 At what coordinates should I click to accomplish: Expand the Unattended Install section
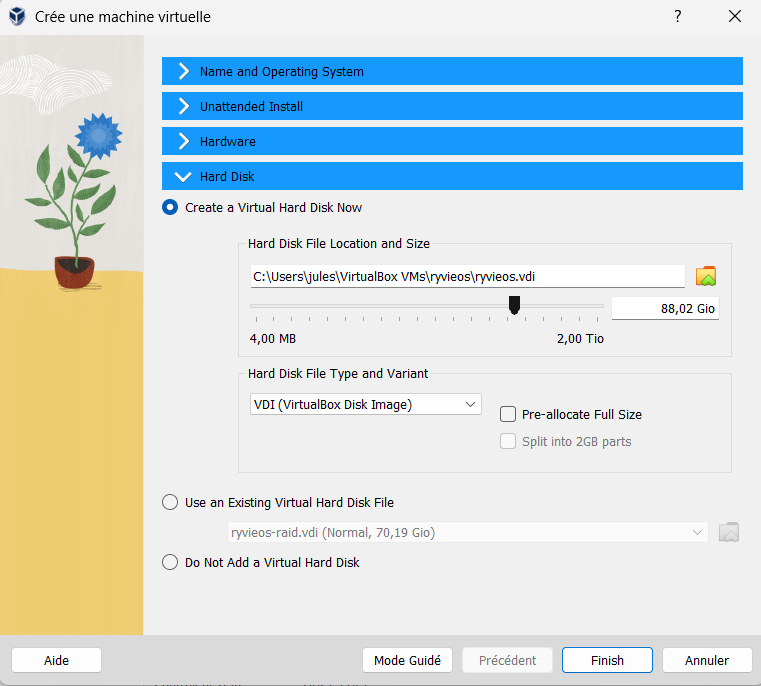pyautogui.click(x=452, y=106)
